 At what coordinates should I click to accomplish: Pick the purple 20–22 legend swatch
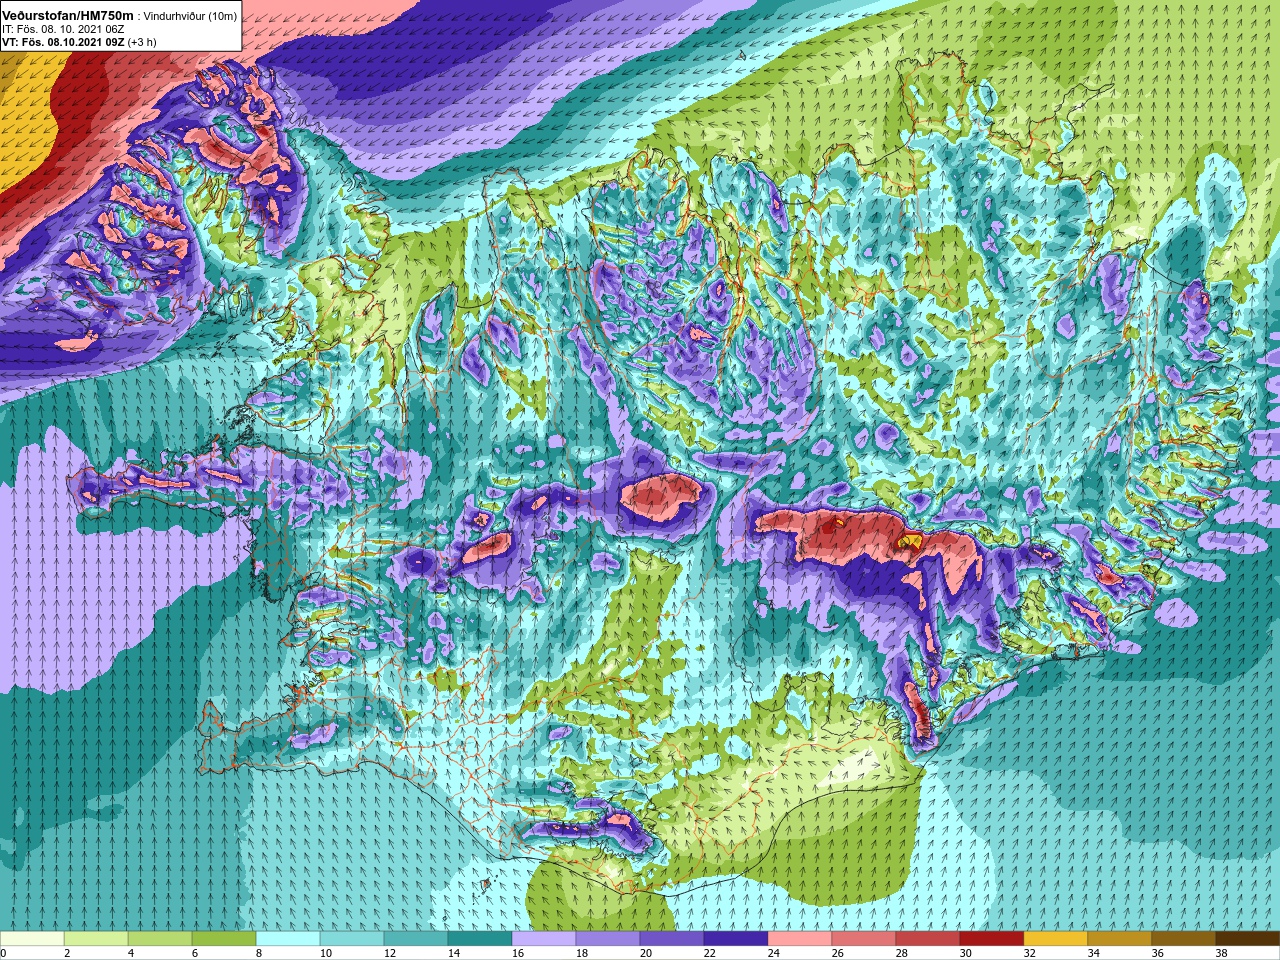(672, 939)
